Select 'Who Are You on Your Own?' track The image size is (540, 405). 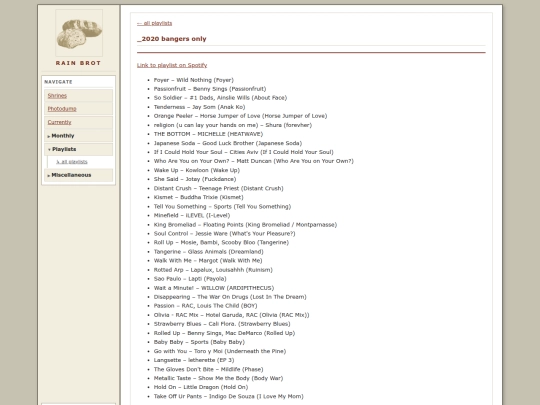pyautogui.click(x=253, y=161)
